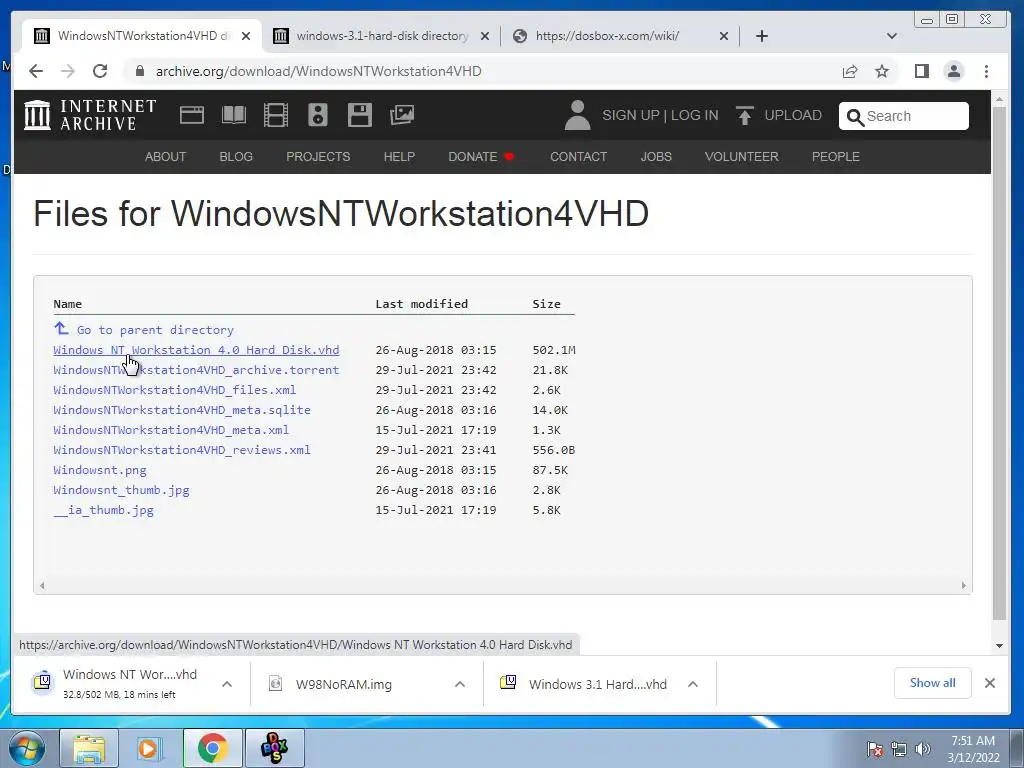Open a new browser tab
The height and width of the screenshot is (768, 1024).
[761, 36]
